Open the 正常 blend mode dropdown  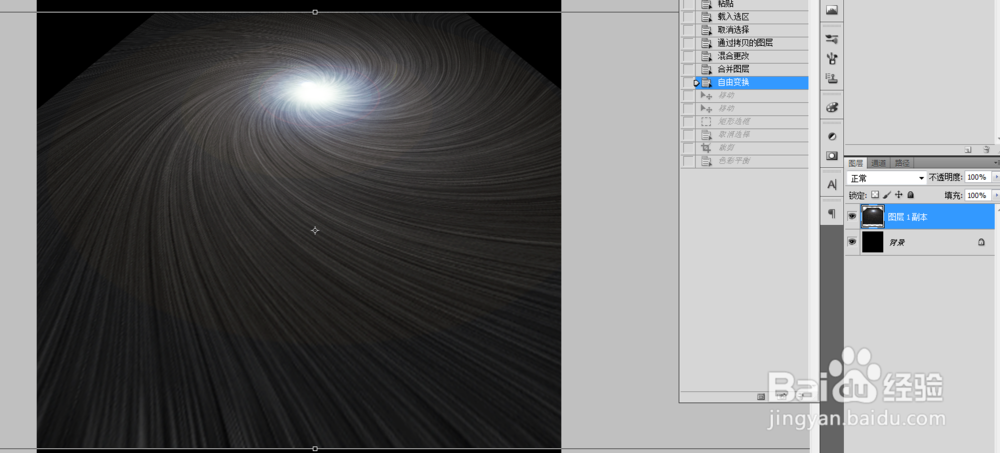886,178
